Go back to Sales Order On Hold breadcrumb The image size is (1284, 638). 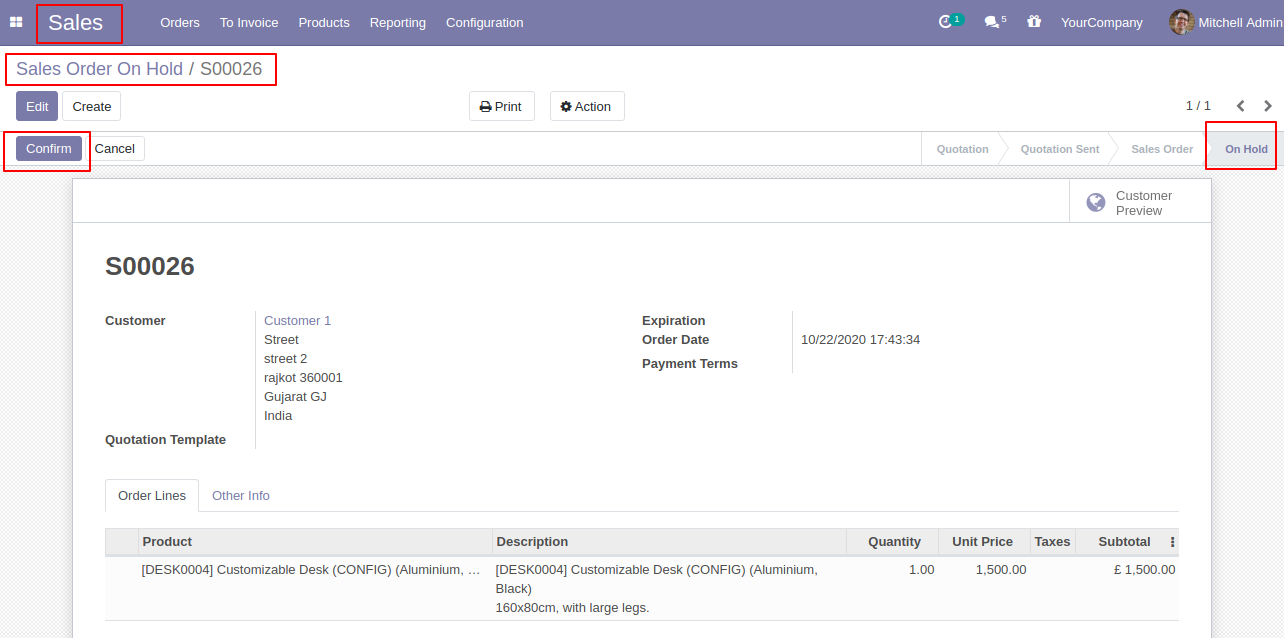pyautogui.click(x=99, y=69)
